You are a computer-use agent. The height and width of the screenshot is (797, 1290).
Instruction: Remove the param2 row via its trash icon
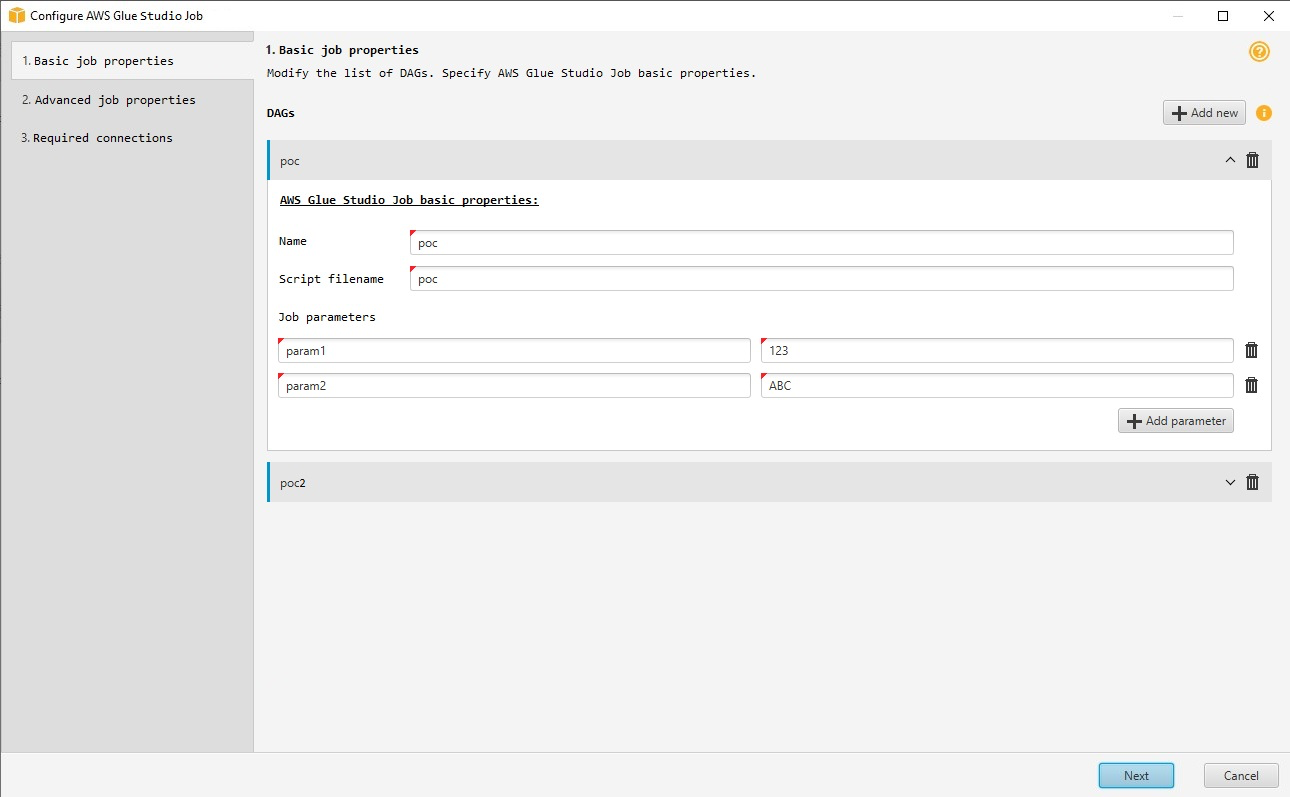1251,385
